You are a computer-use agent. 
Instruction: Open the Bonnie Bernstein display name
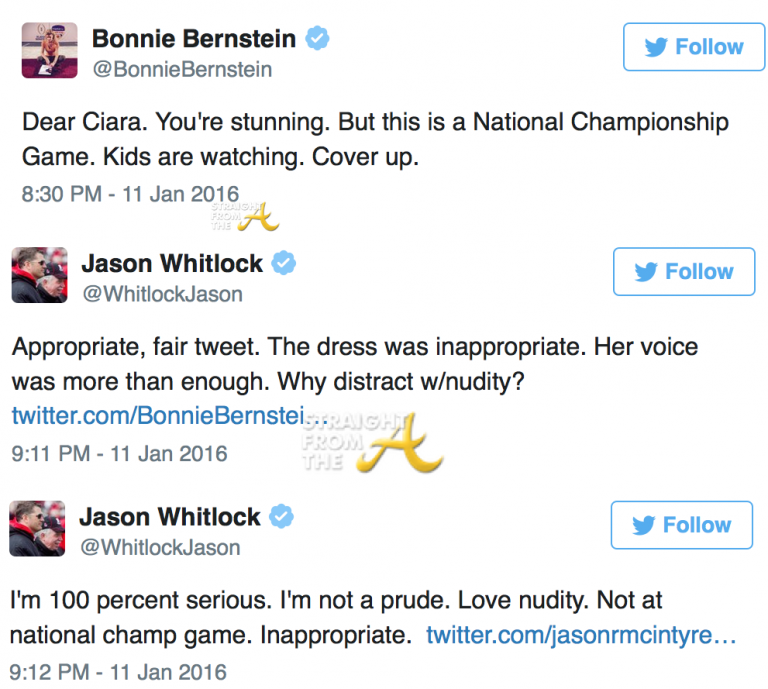(x=194, y=39)
